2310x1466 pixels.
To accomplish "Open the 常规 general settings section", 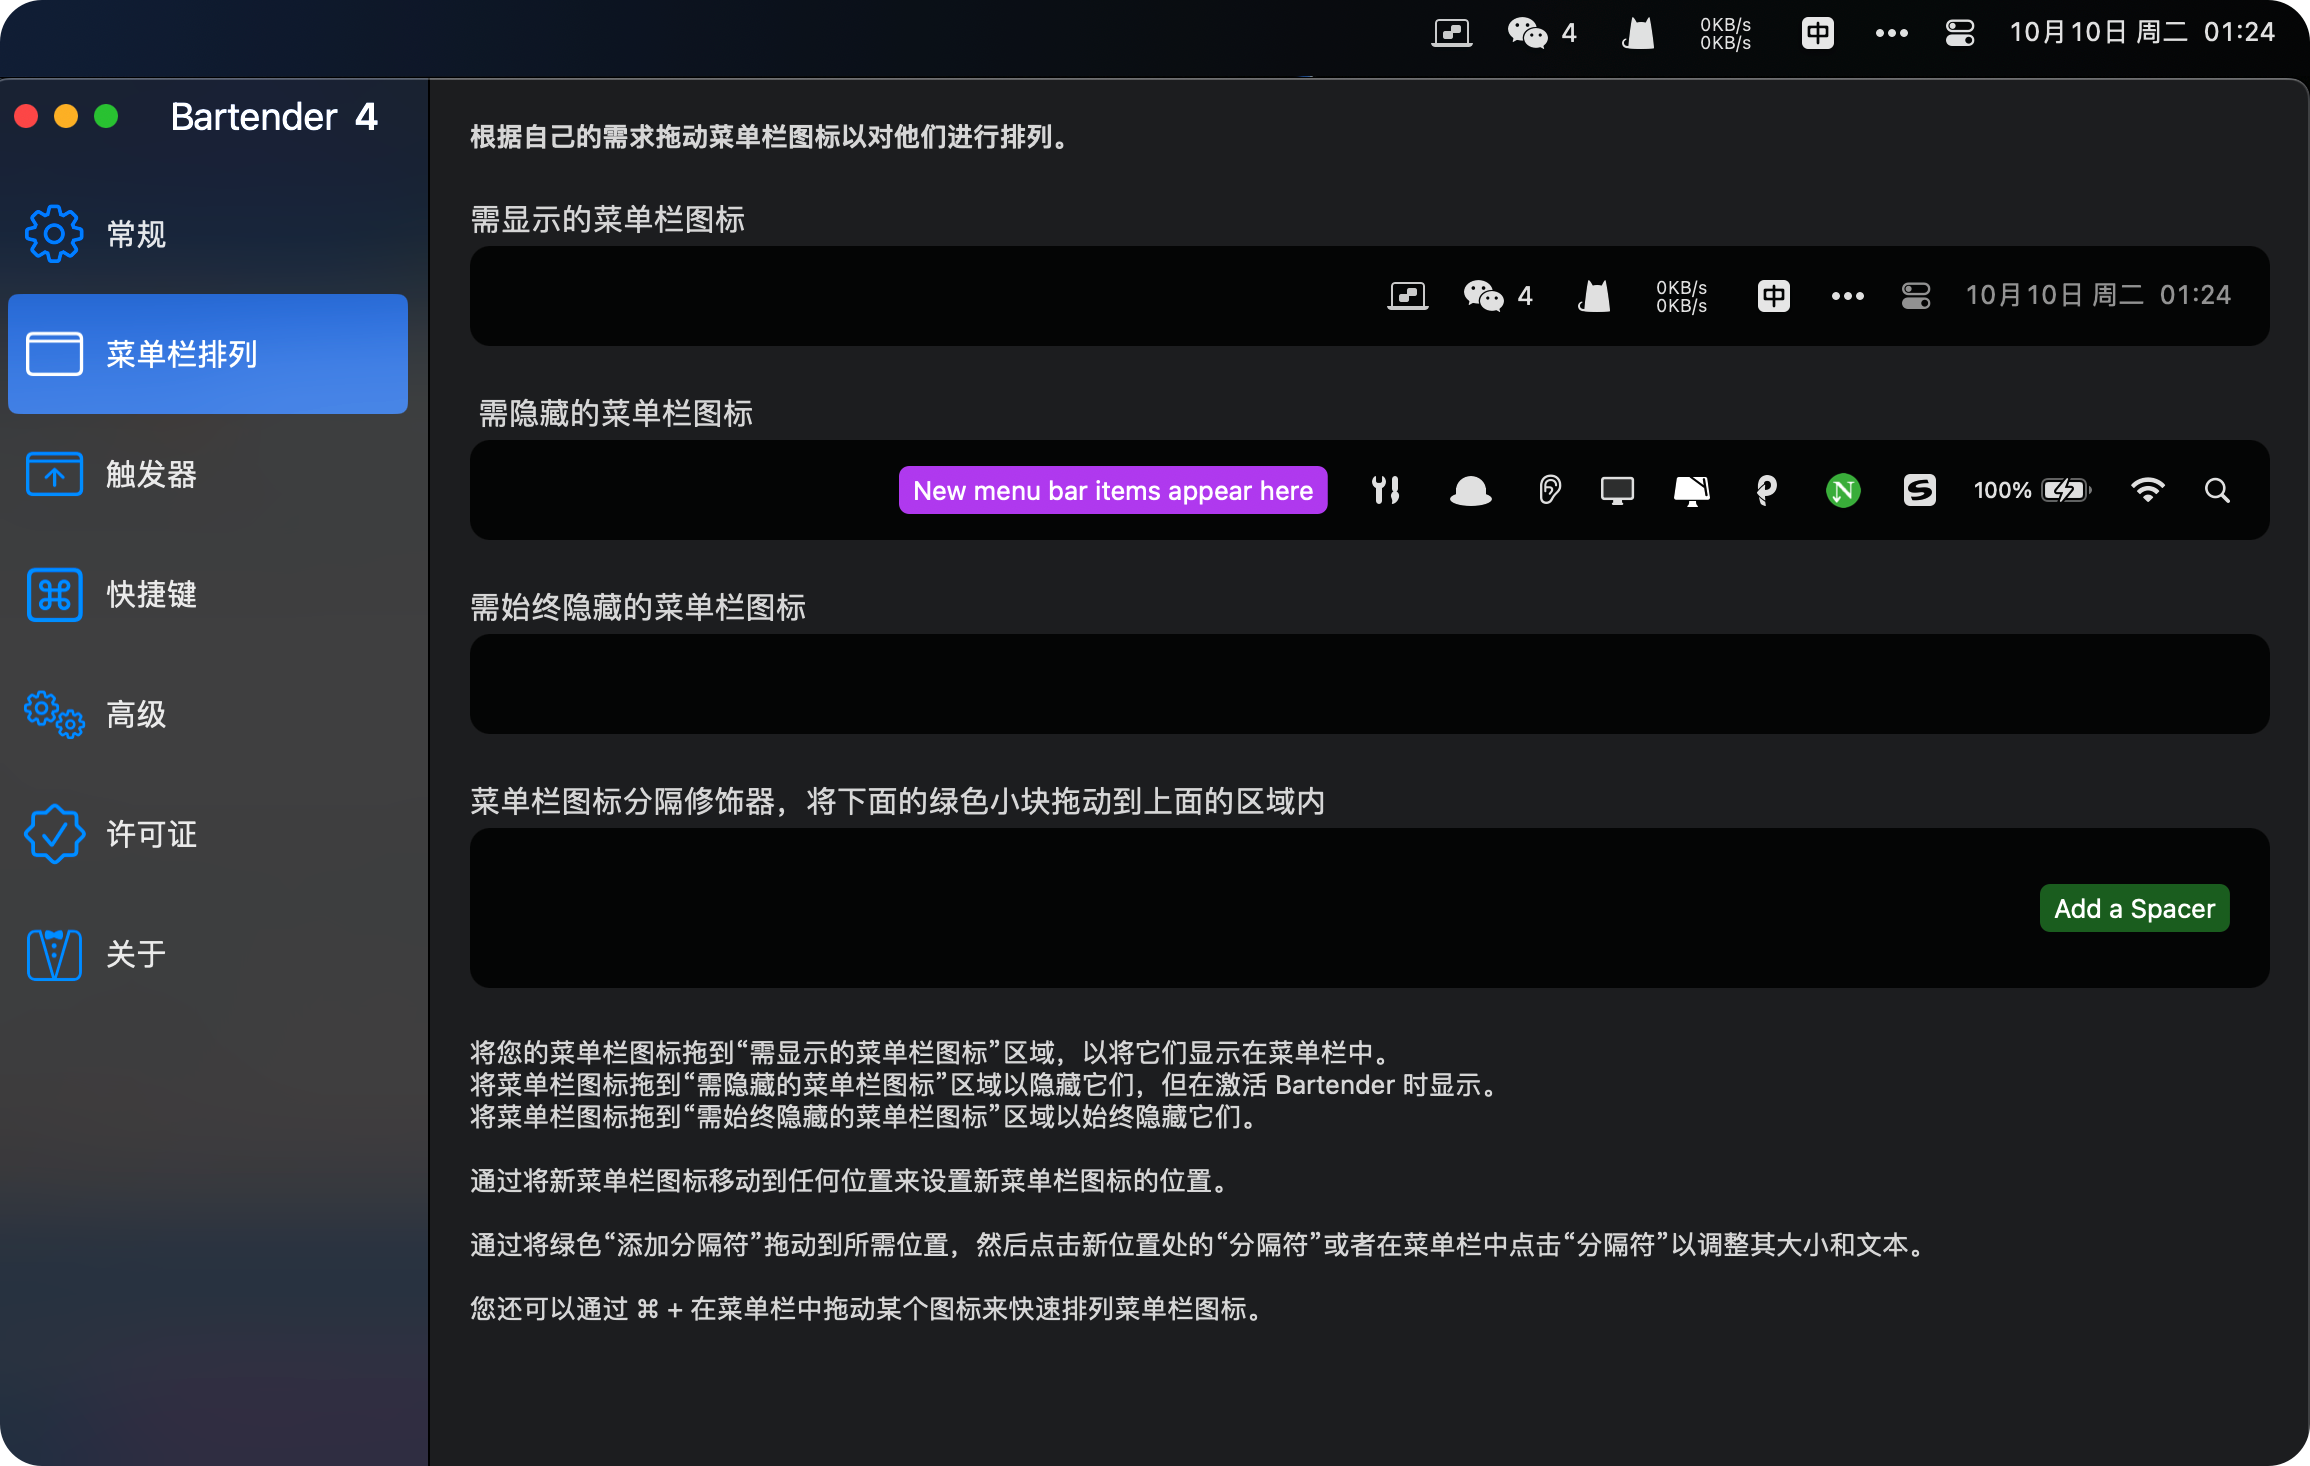I will 136,234.
